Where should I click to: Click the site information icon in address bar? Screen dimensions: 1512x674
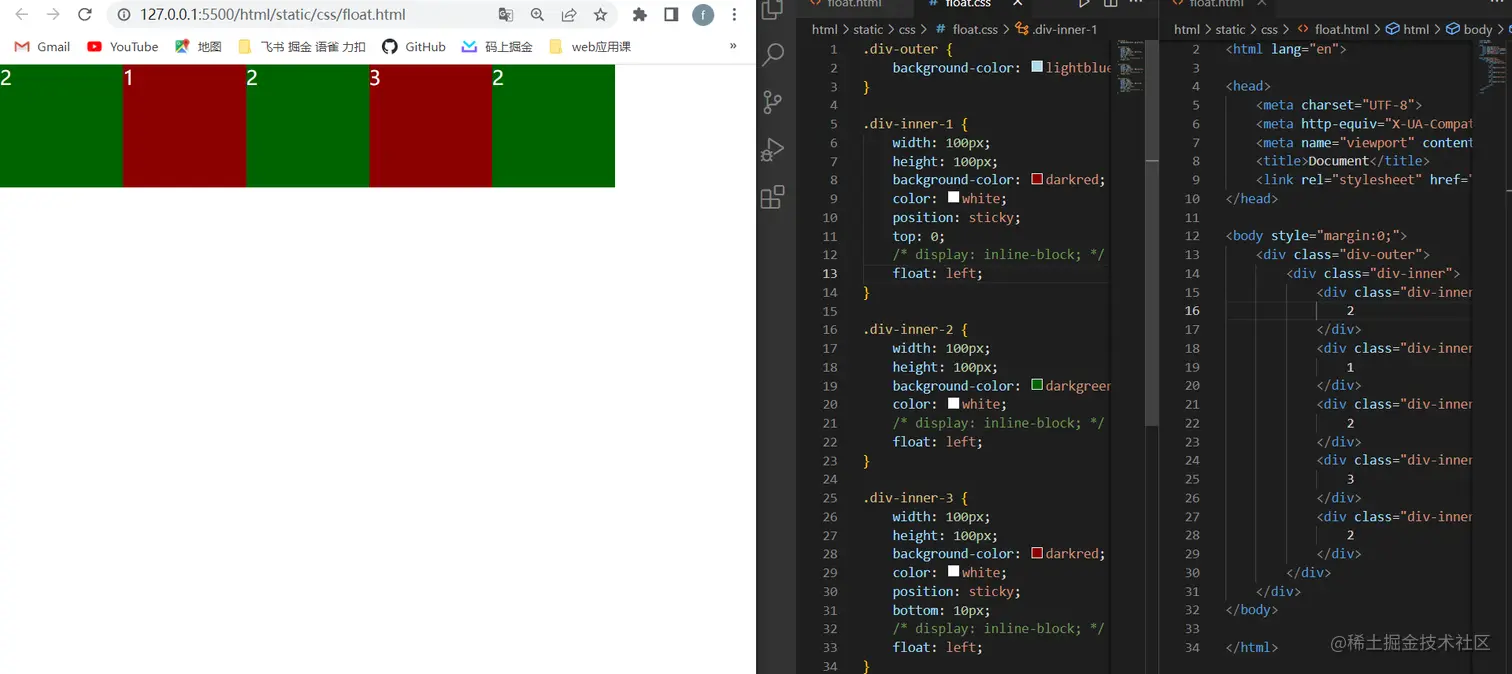click(123, 15)
